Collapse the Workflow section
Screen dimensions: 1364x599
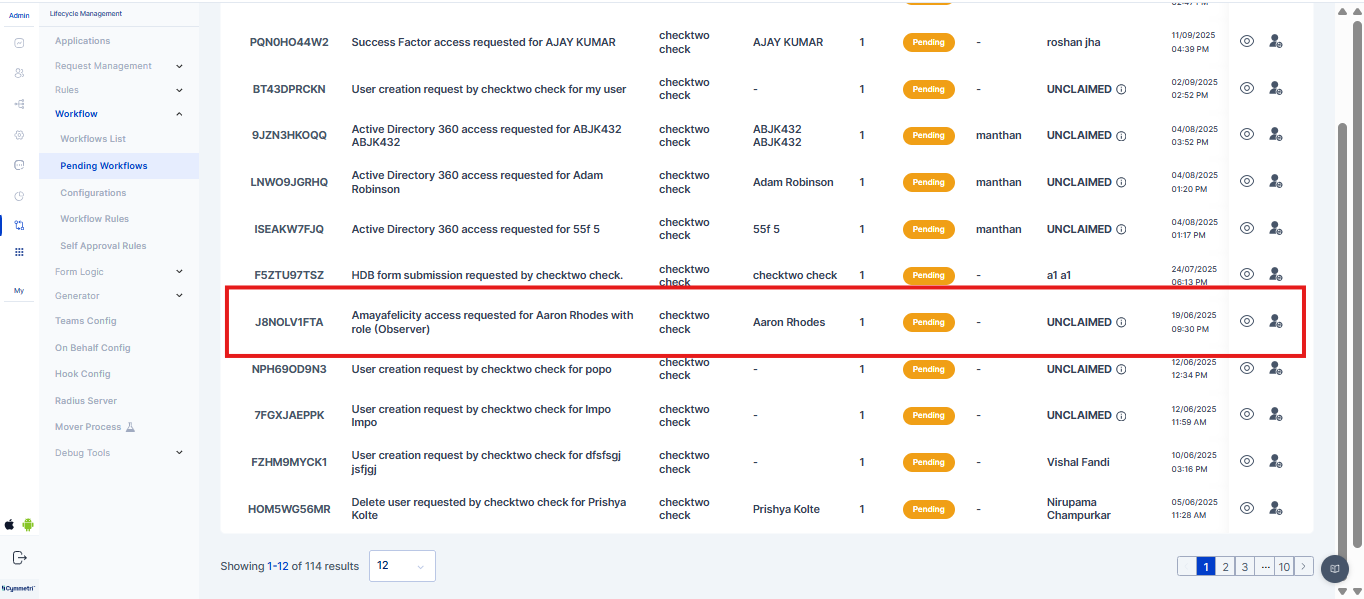click(x=179, y=114)
